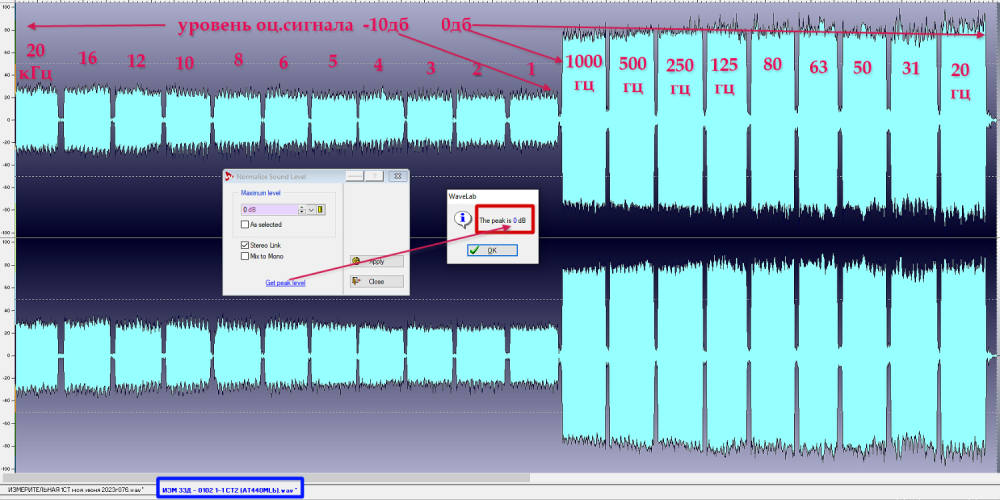
Task: Click the help question mark button
Action: point(376,176)
